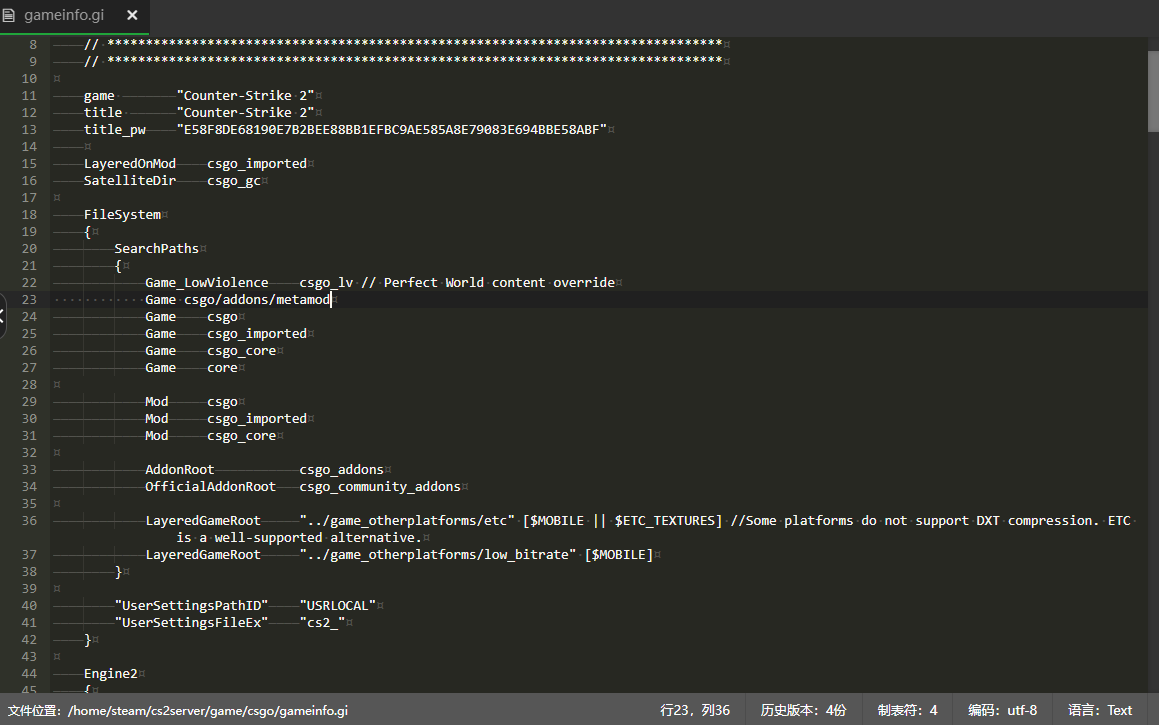Click the LayeredOnMod keyword
1159x725 pixels.
coord(130,163)
